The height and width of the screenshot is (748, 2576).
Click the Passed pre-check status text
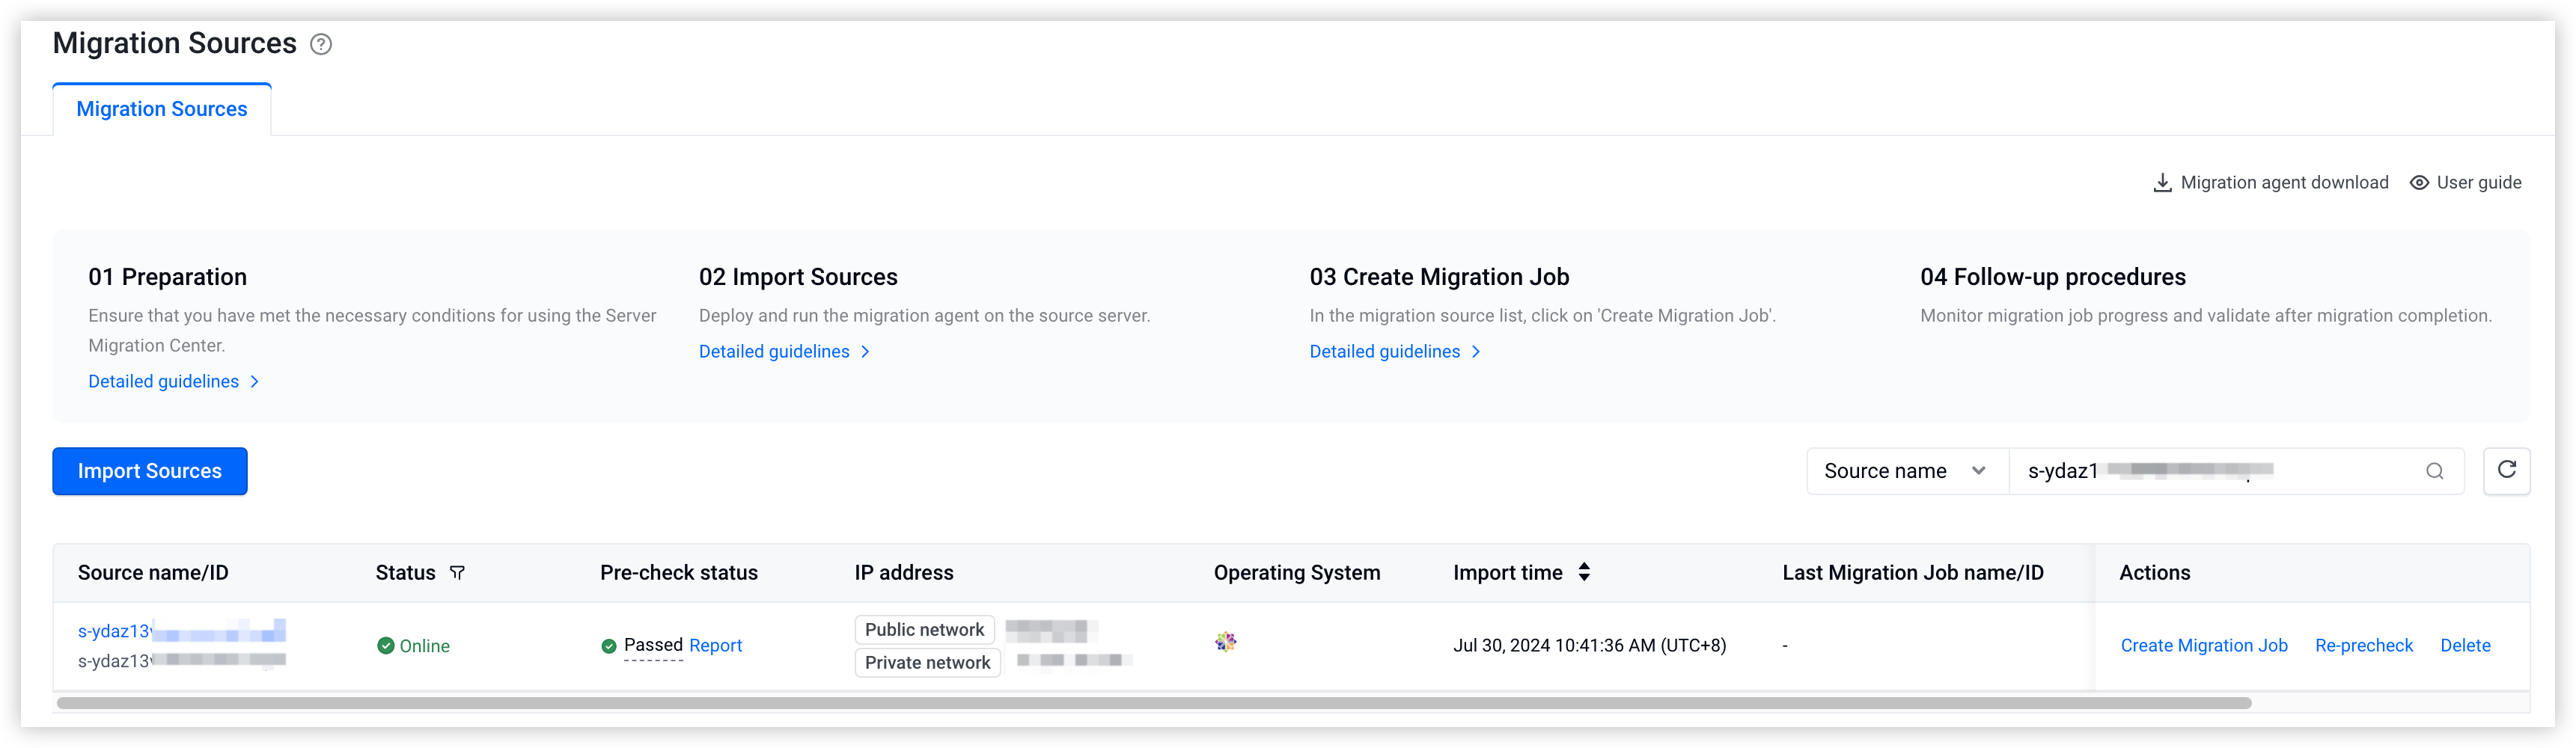point(653,645)
